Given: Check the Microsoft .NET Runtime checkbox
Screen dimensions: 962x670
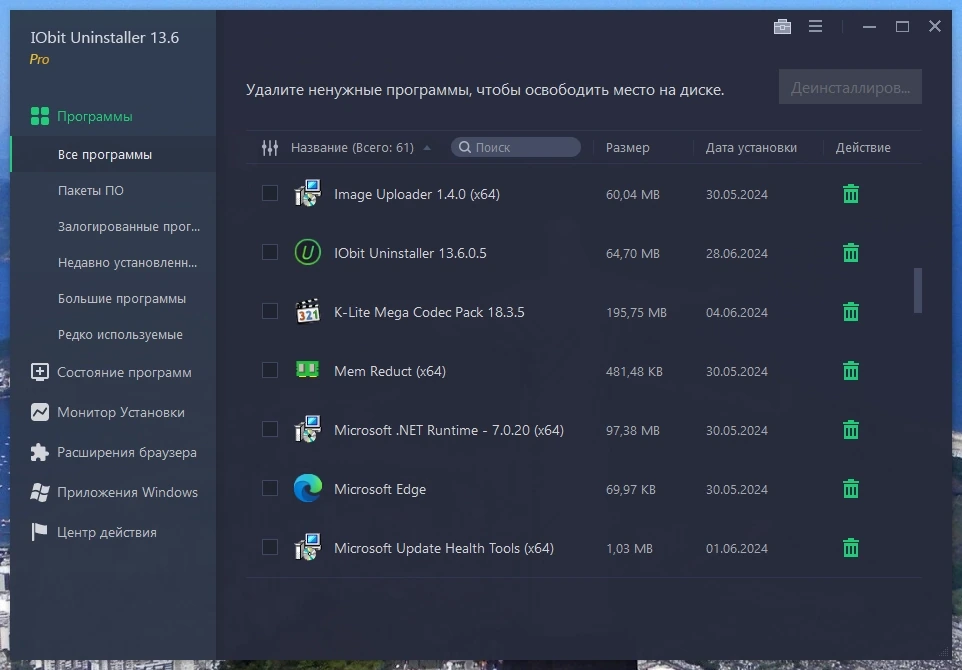Looking at the screenshot, I should pos(270,429).
